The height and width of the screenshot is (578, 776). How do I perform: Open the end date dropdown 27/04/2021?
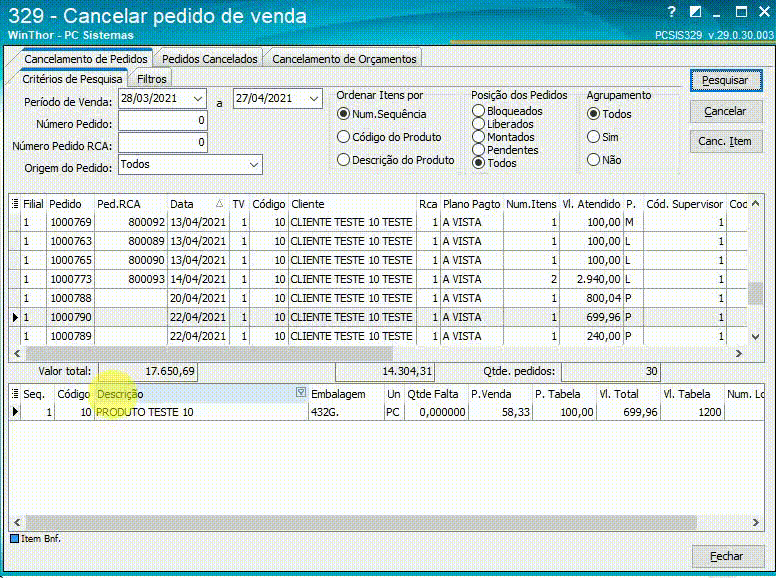(313, 98)
